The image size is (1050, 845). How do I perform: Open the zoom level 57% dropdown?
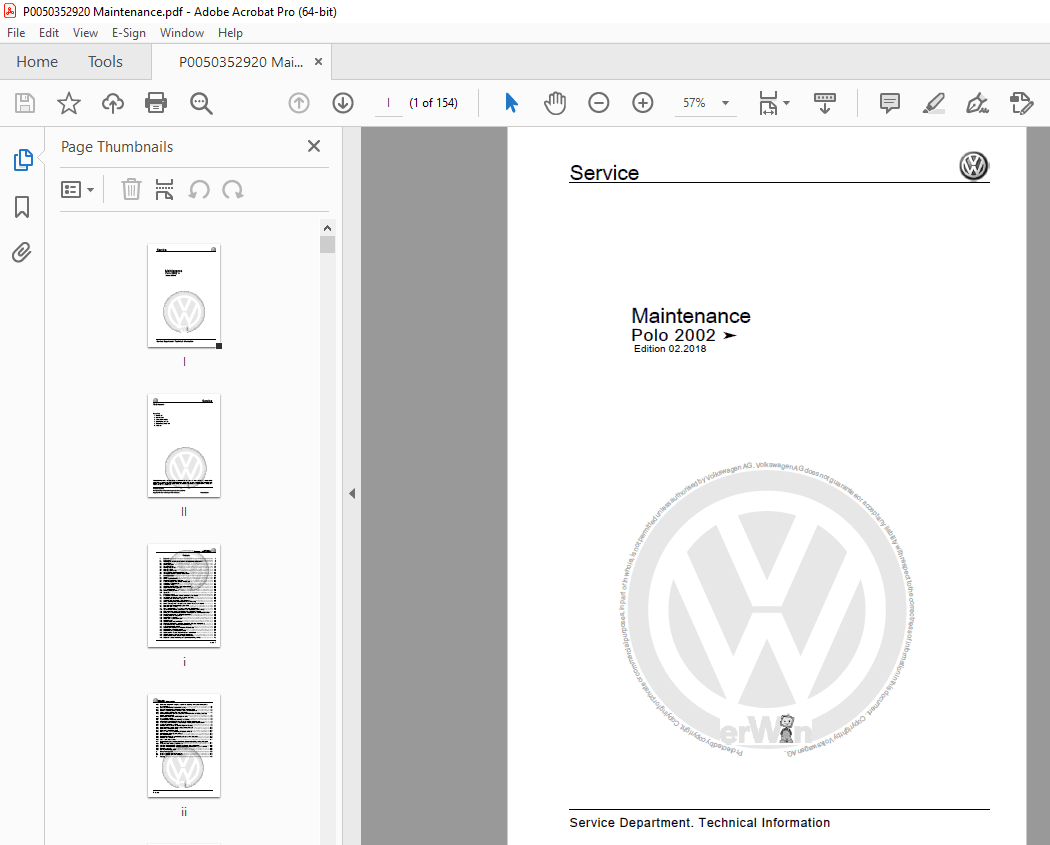725,103
